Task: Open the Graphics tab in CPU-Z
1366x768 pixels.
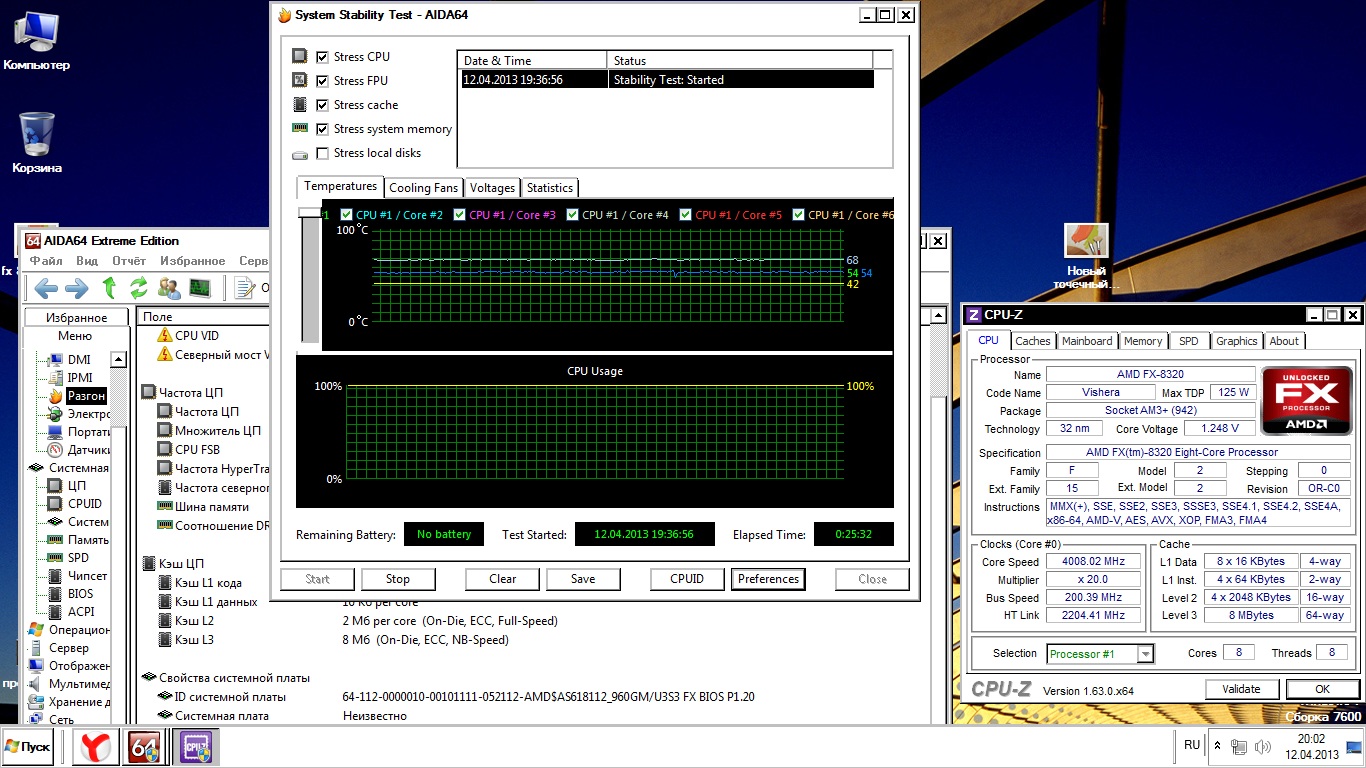Action: (x=1236, y=341)
